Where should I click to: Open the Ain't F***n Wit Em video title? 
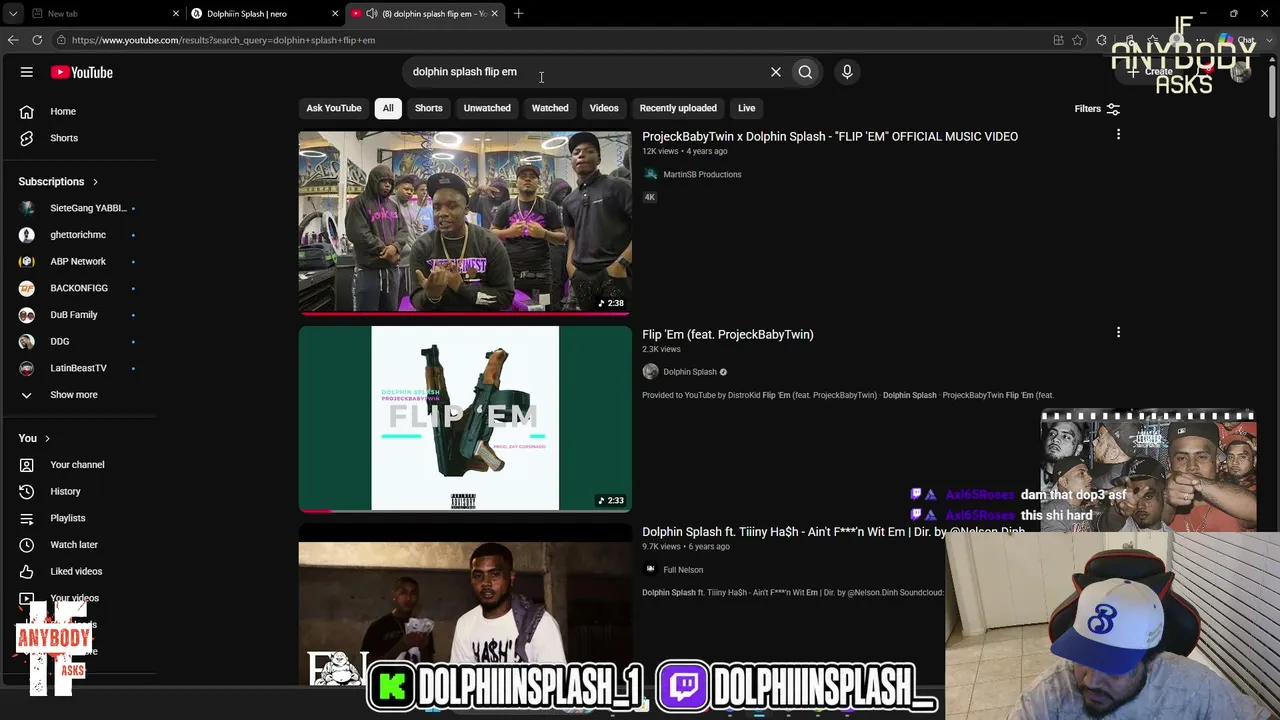pos(833,532)
